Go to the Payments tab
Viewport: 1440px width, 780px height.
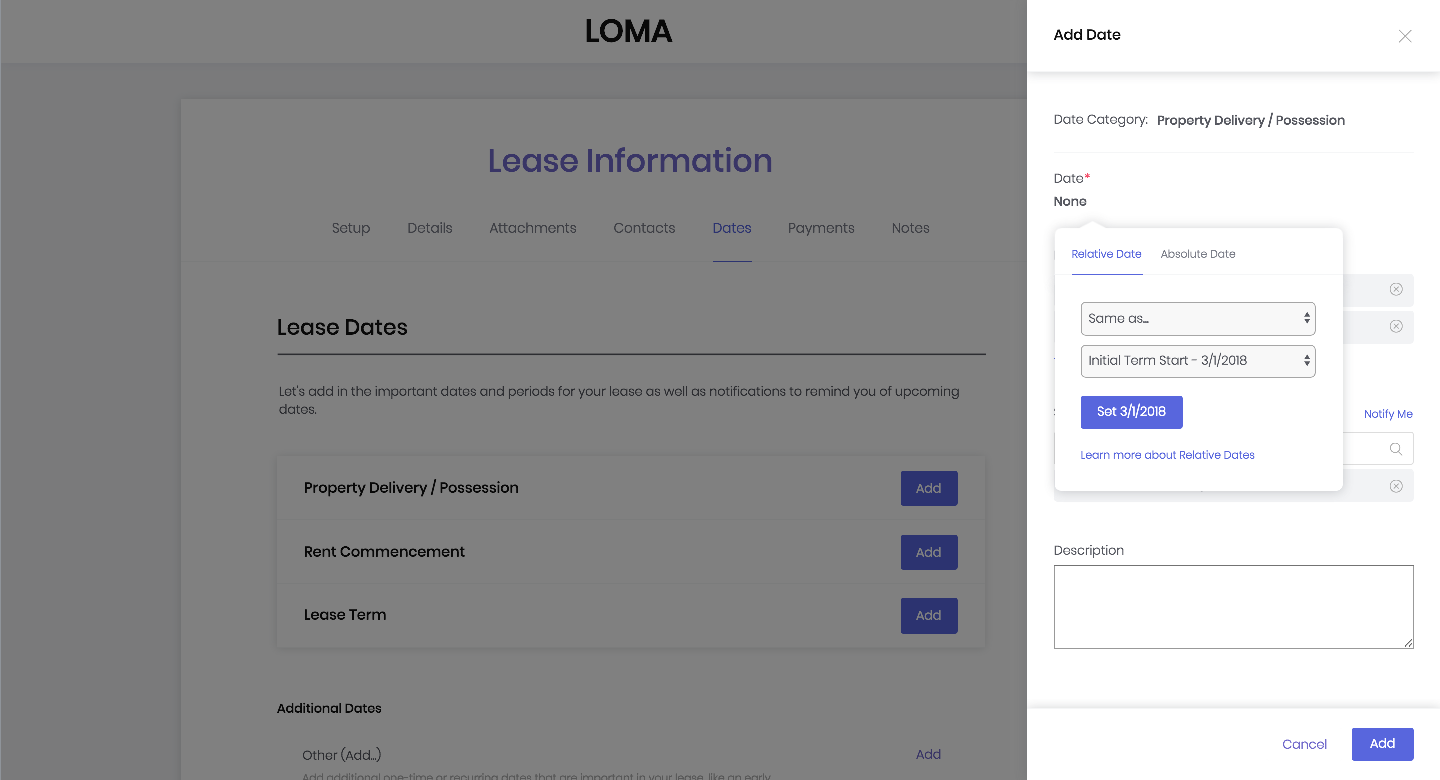click(821, 228)
